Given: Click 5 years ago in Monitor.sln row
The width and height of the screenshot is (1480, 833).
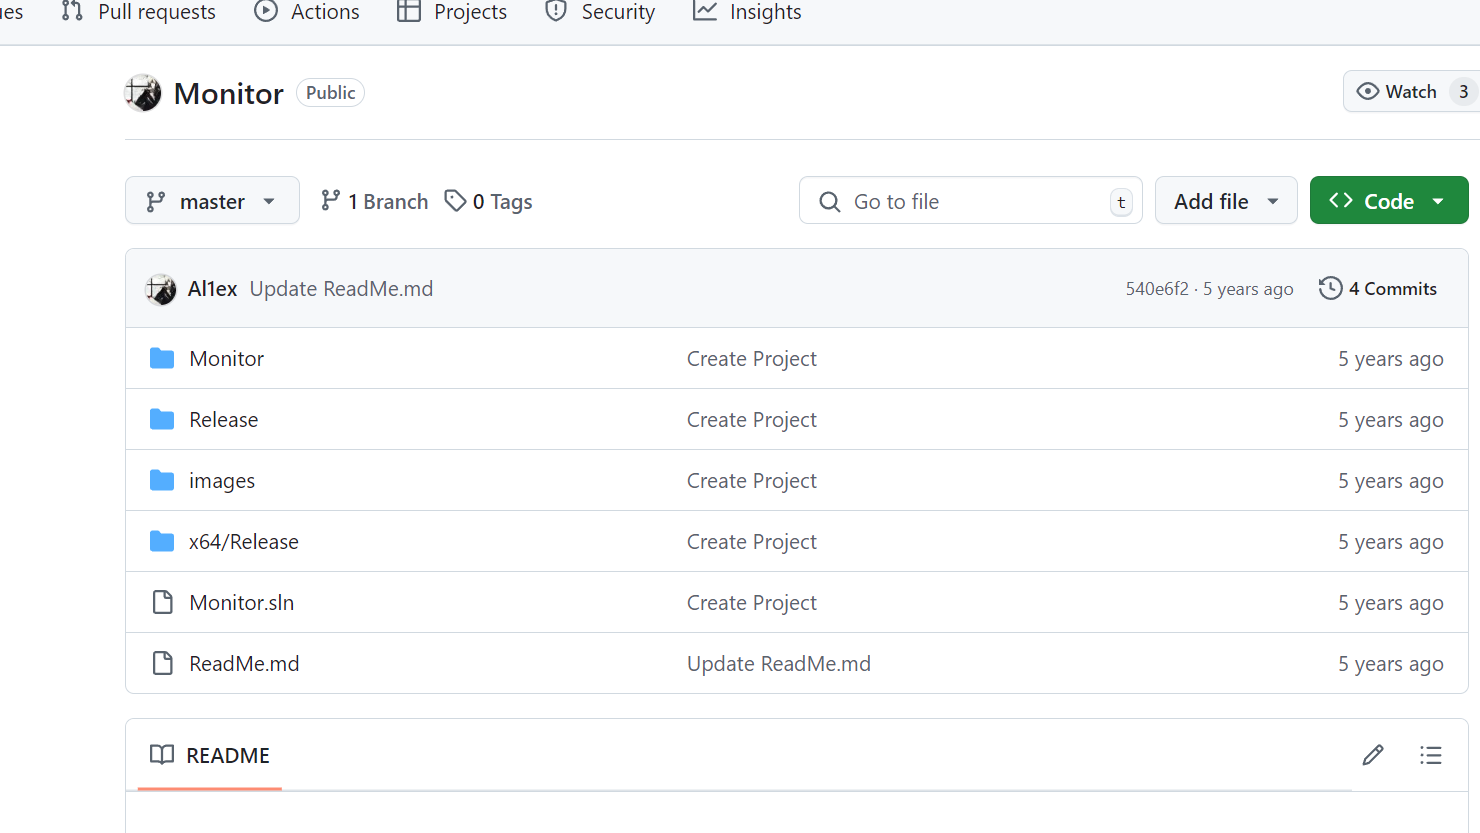Looking at the screenshot, I should 1391,603.
